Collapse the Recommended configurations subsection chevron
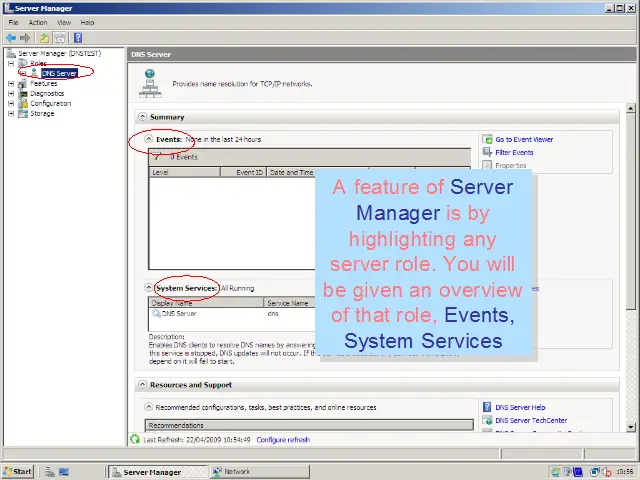The height and width of the screenshot is (480, 640). [x=149, y=407]
